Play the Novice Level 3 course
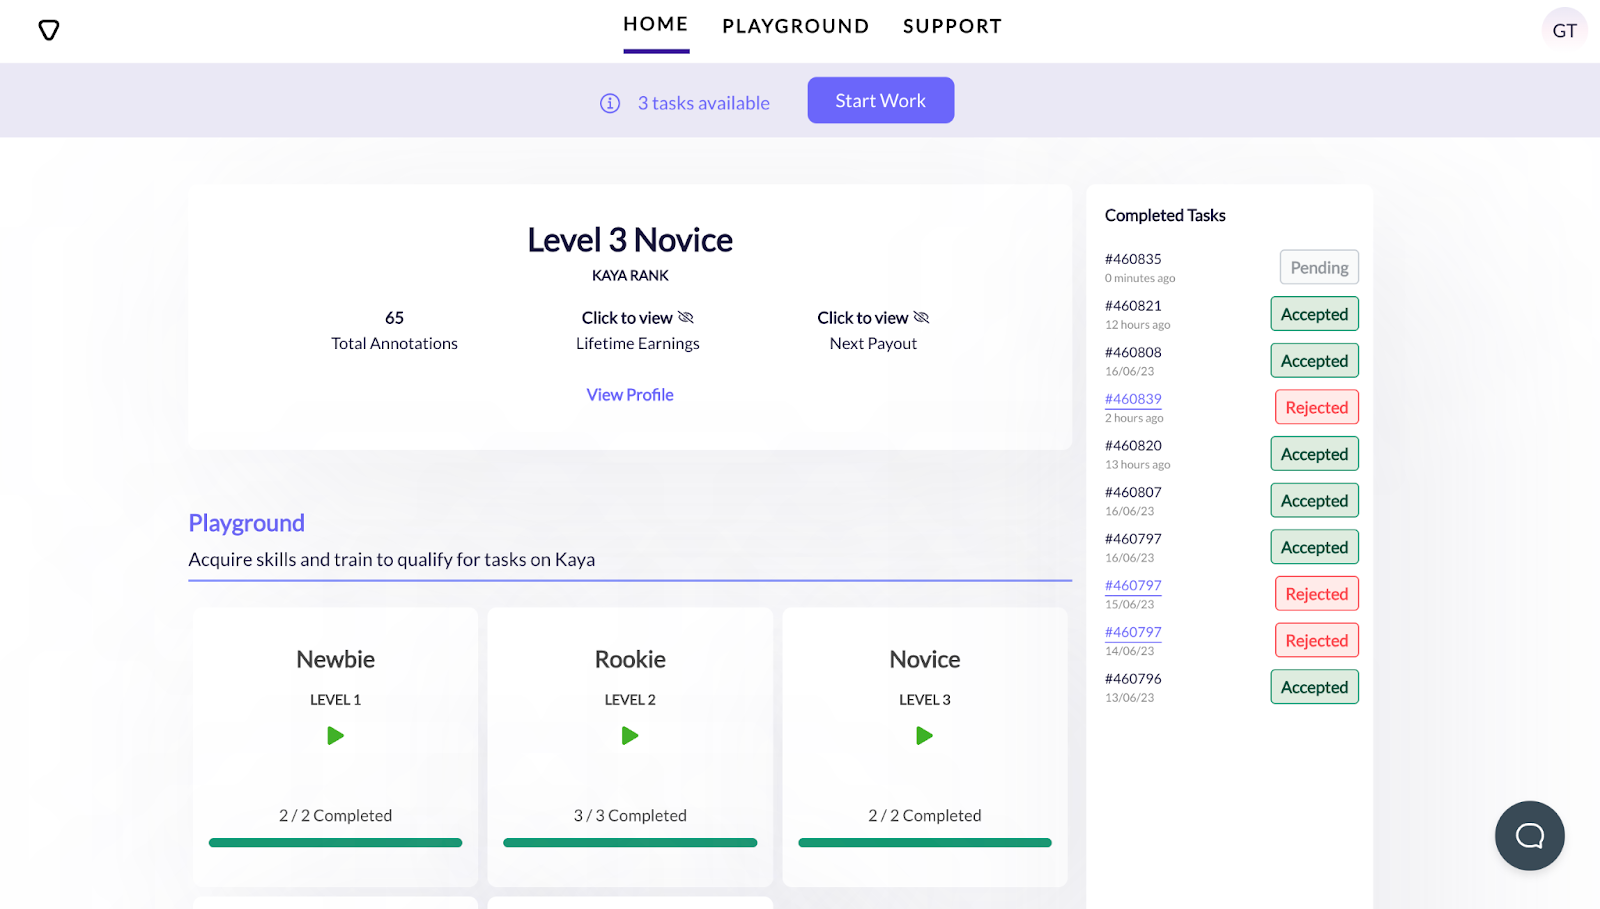Viewport: 1600px width, 909px height. (x=925, y=736)
